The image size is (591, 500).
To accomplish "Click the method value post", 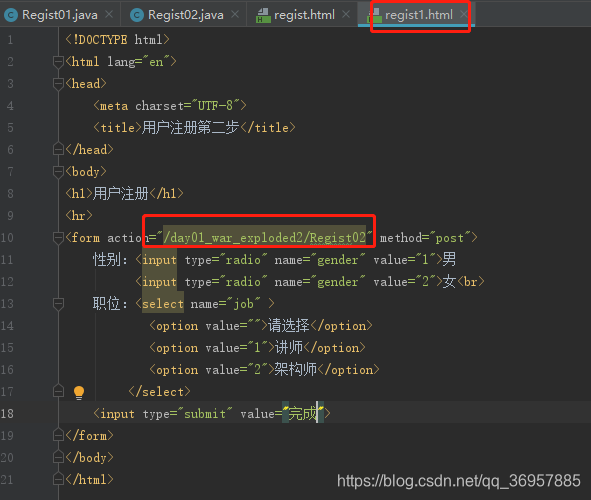I will 449,238.
